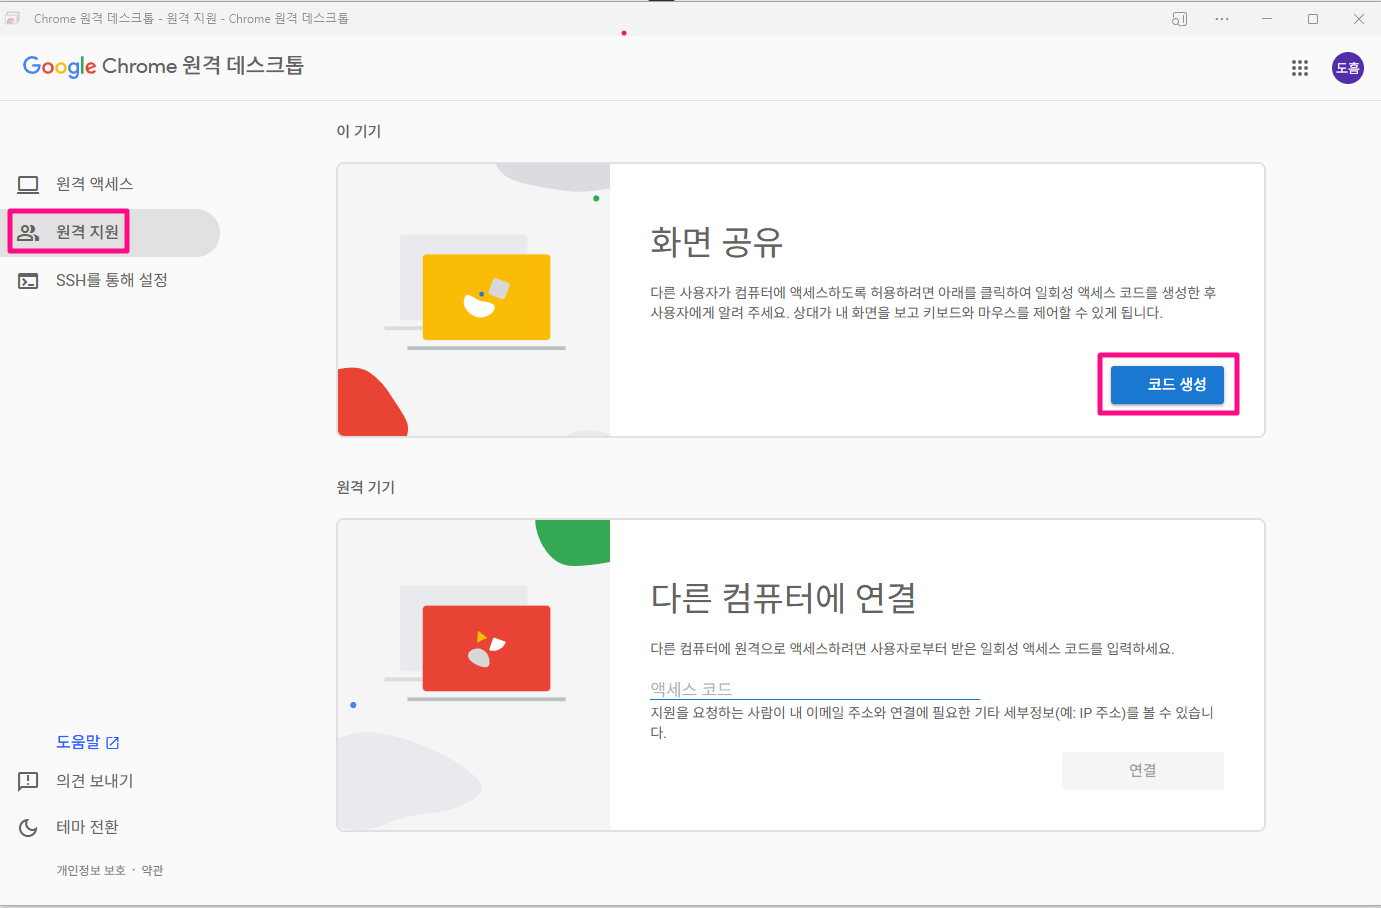1381x908 pixels.
Task: Maximize the Chrome 원격 데스크톱 window
Action: tap(1313, 19)
